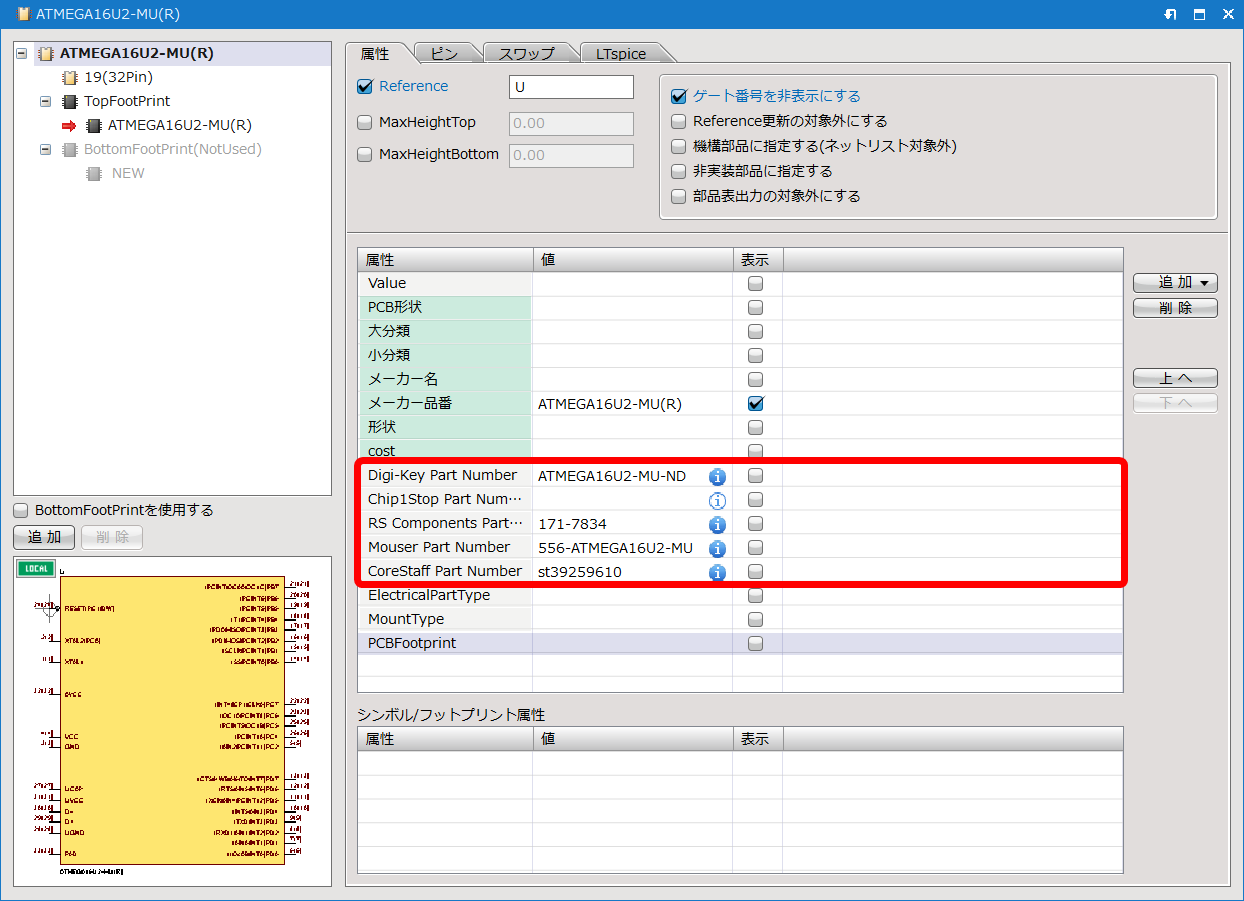
Task: Collapse the TopFootPrint tree node
Action: pos(45,101)
